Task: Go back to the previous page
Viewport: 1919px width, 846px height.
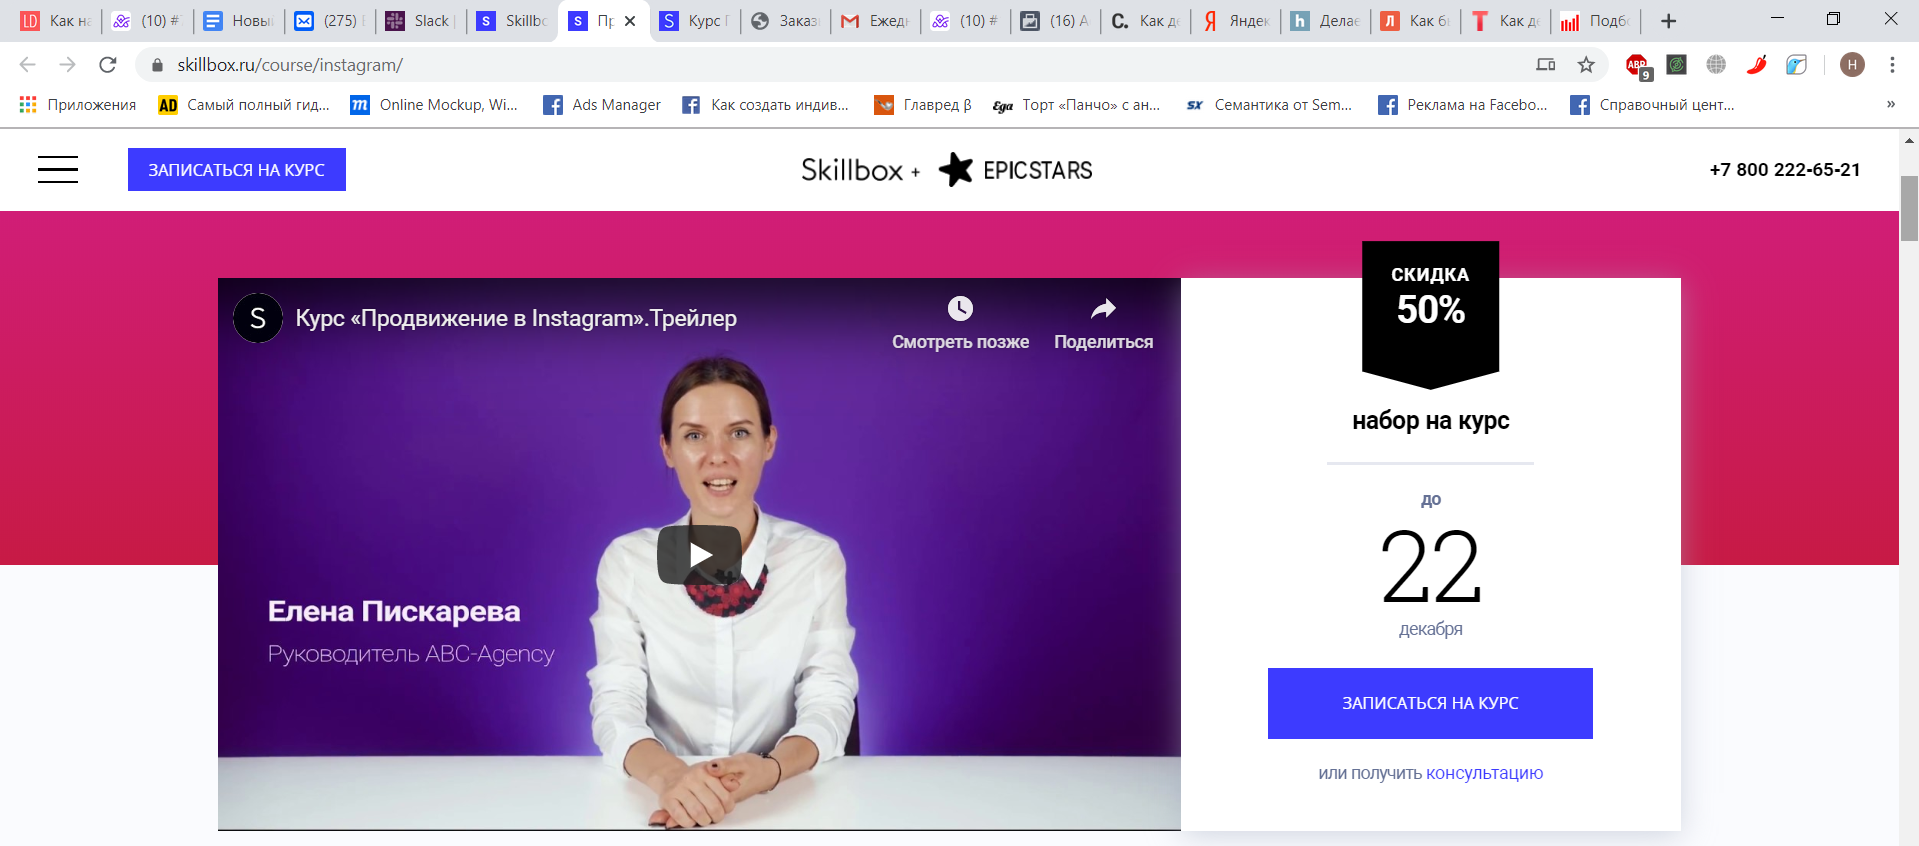Action: 27,65
